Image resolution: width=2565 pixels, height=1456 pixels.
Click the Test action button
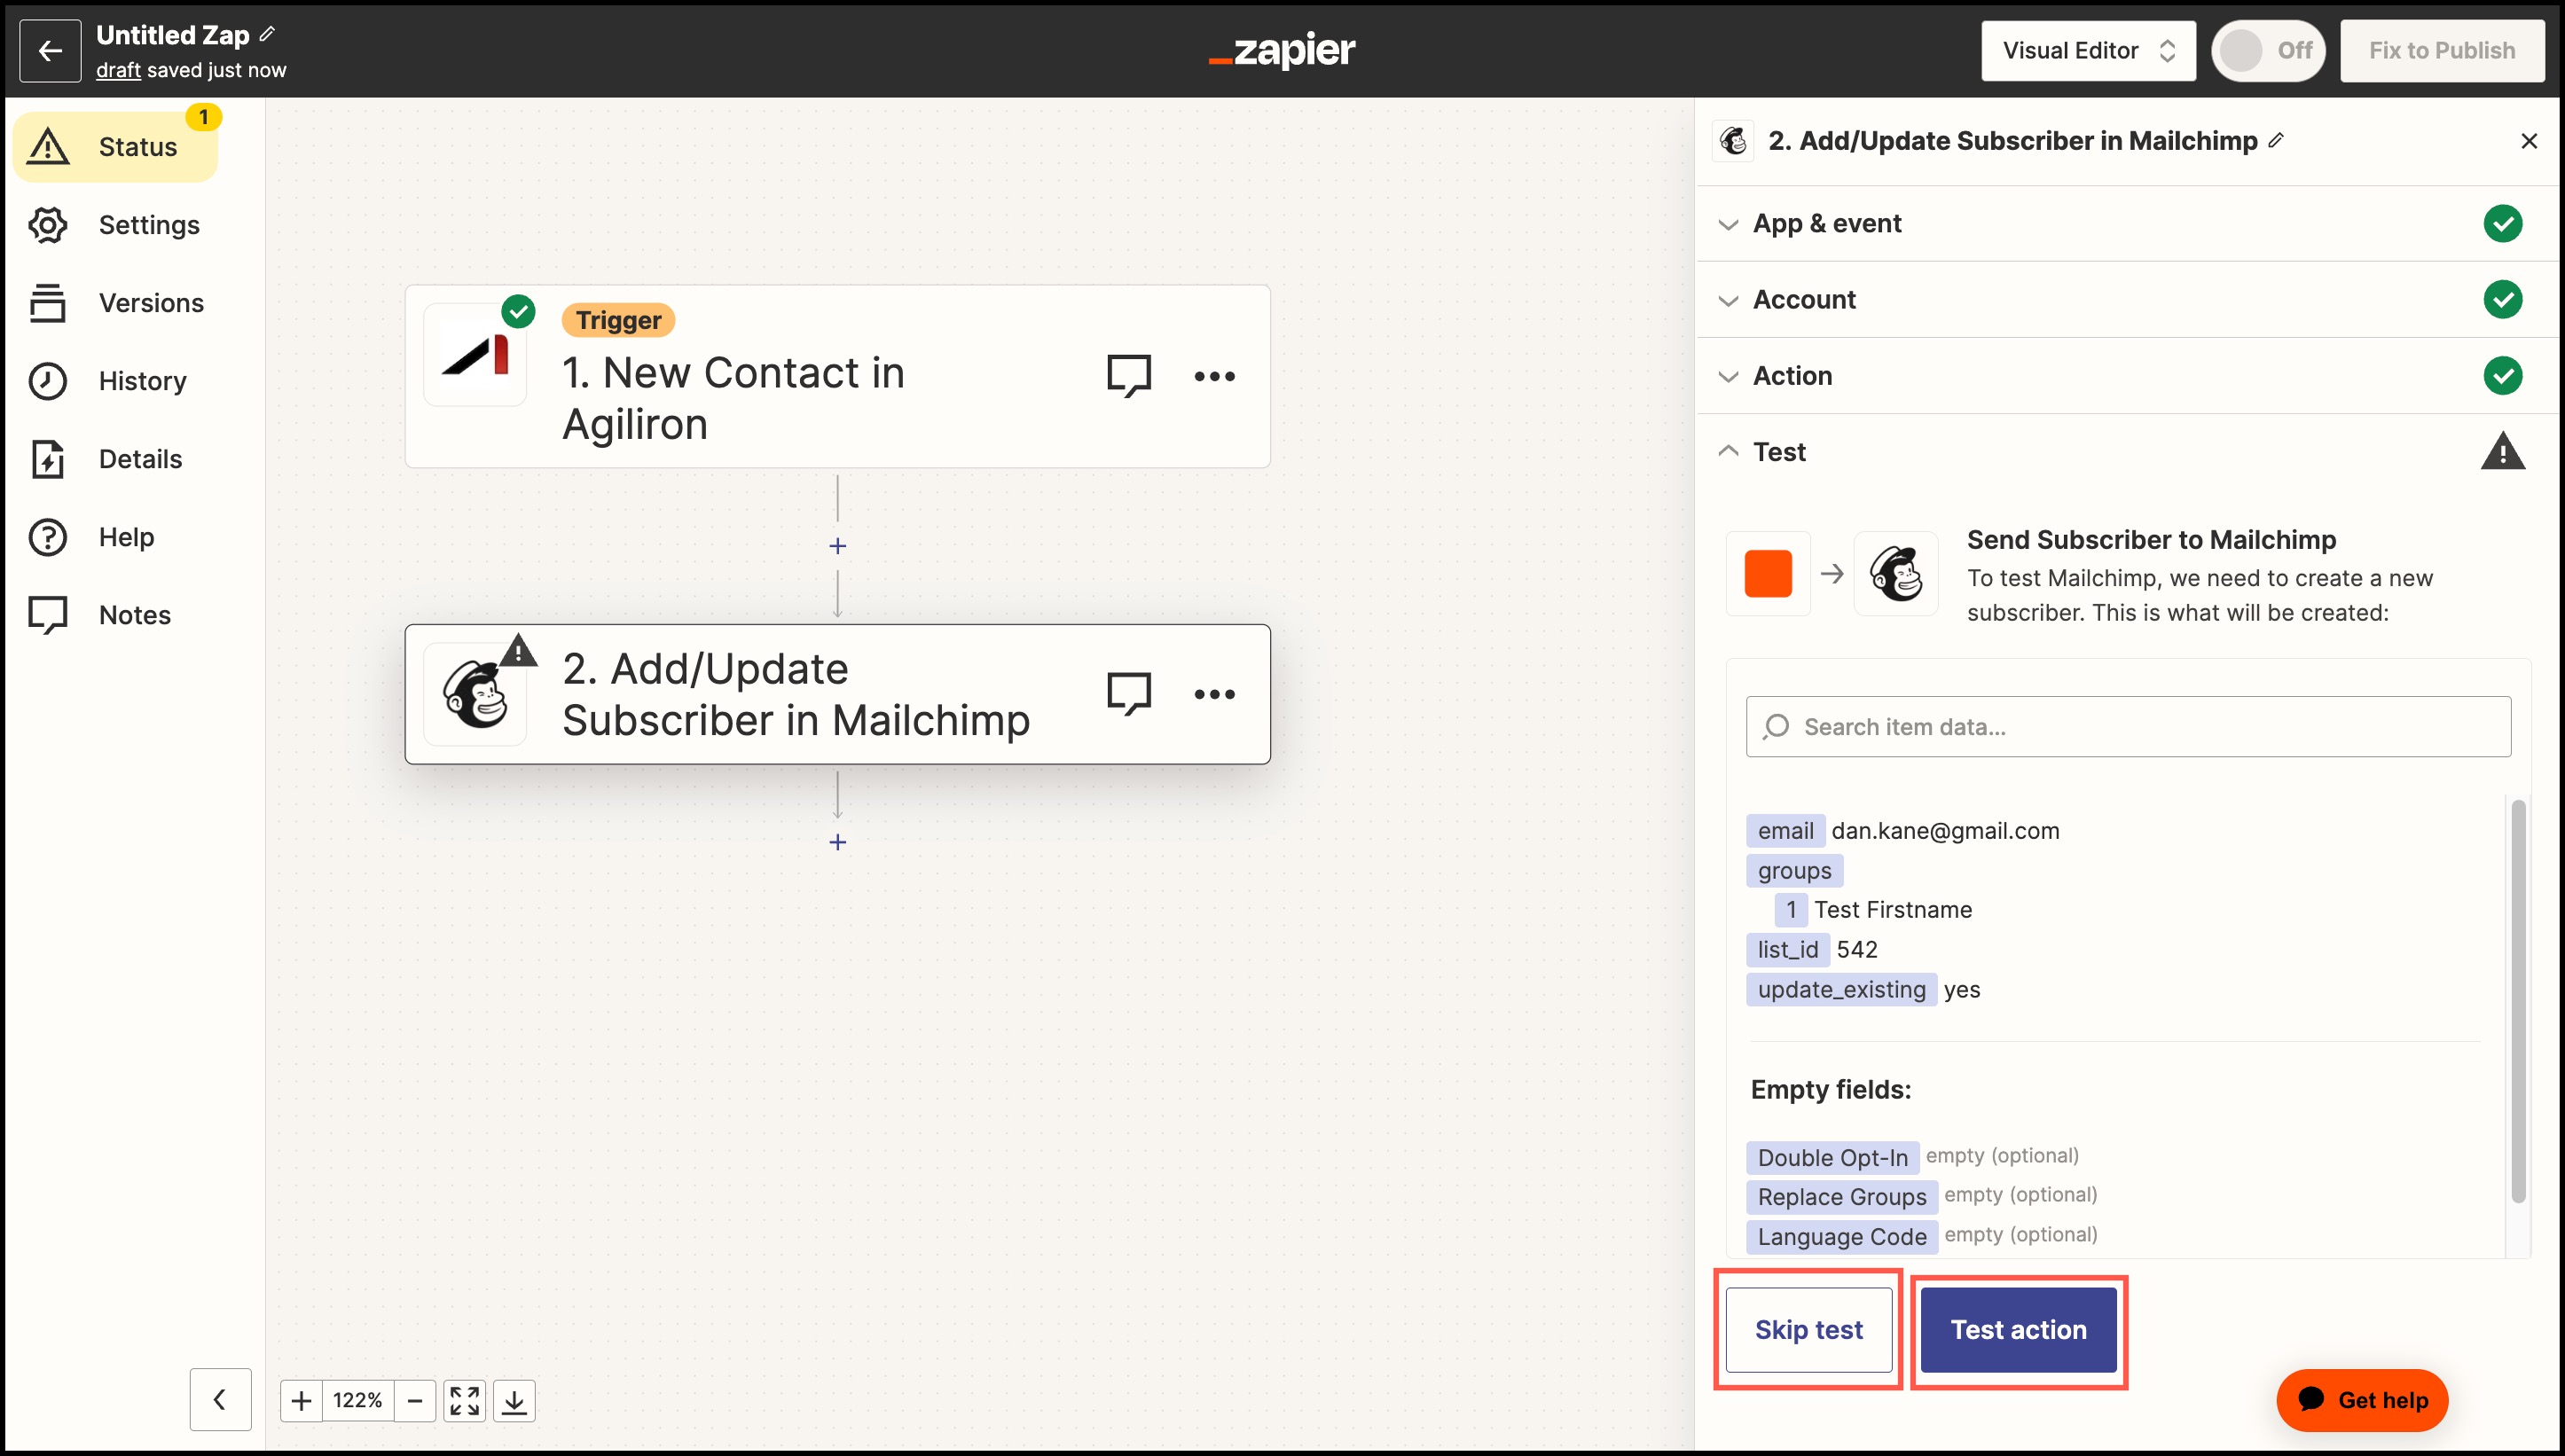point(2018,1329)
